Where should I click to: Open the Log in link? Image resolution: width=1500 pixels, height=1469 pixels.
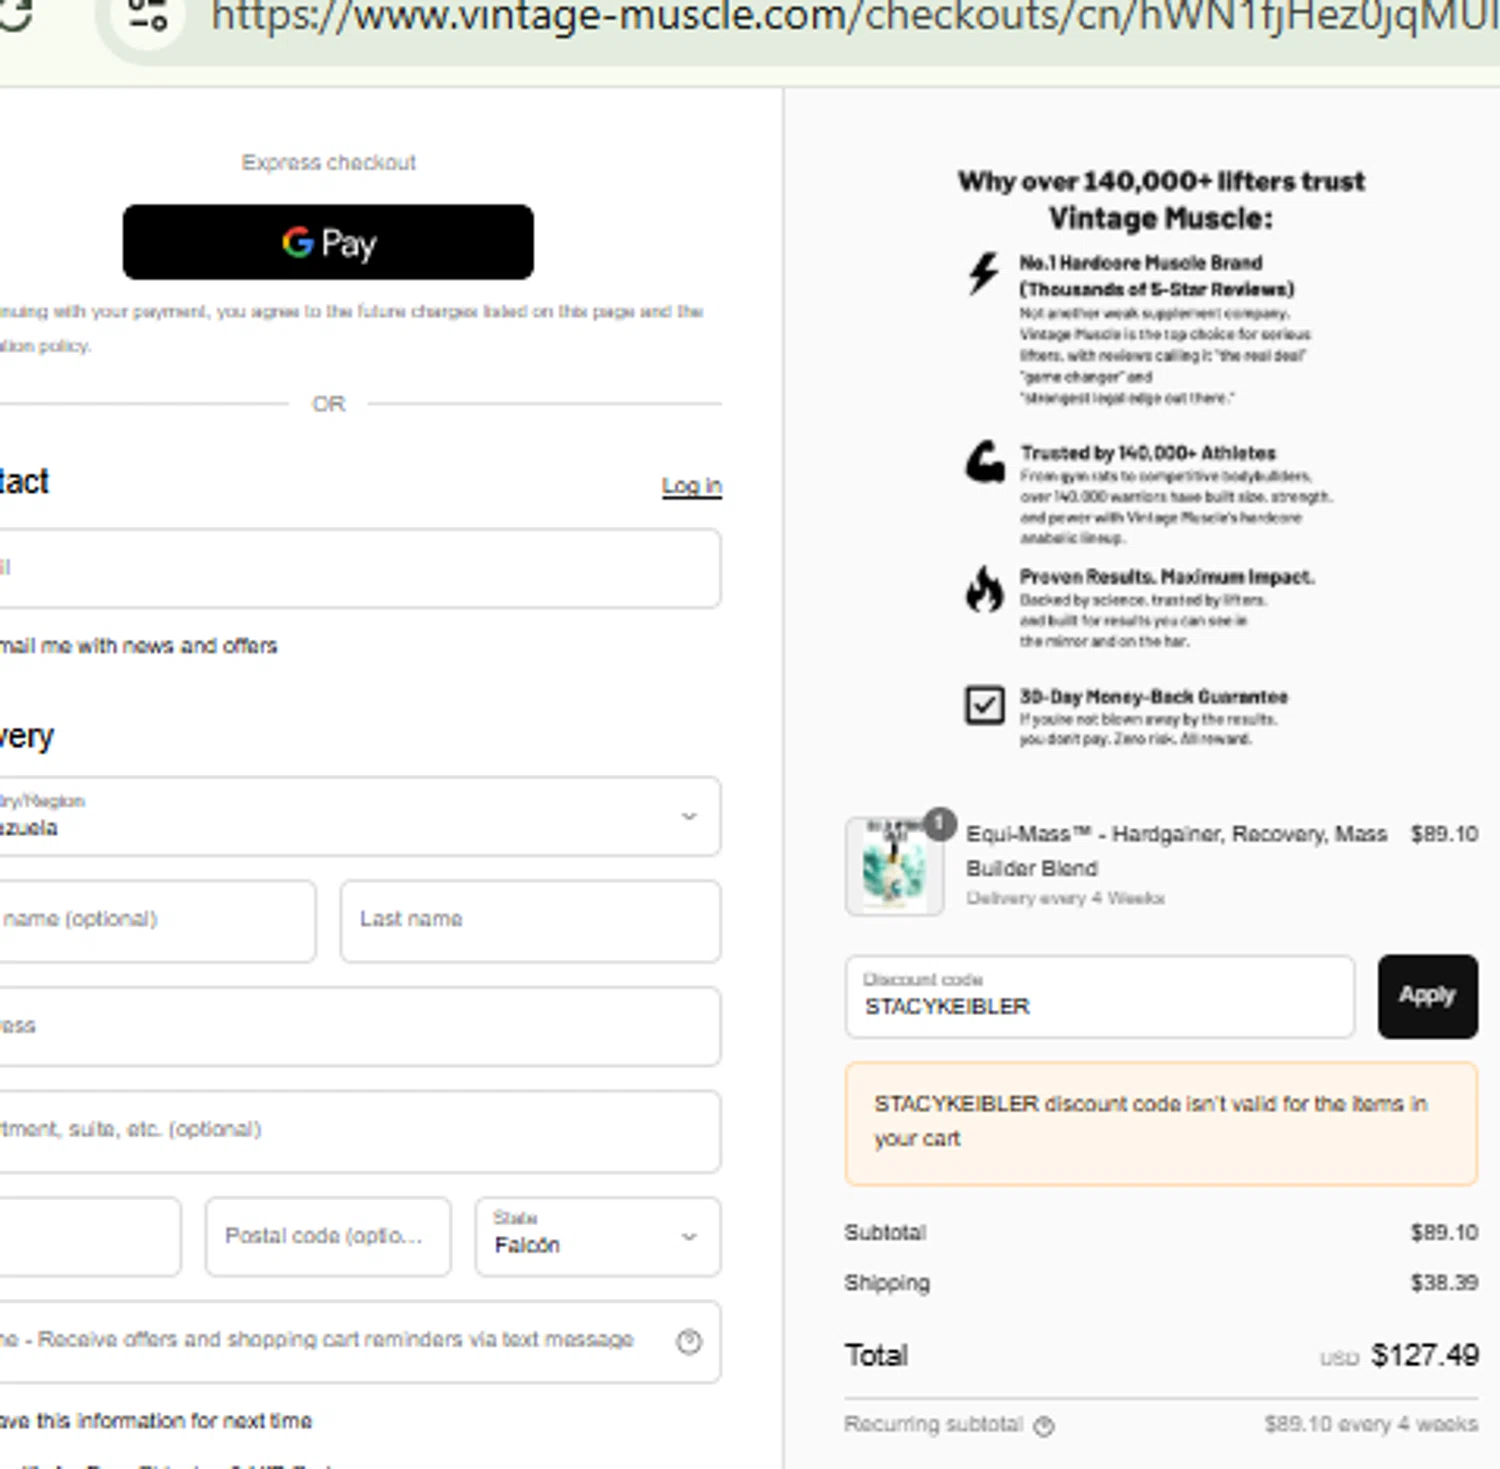click(691, 486)
